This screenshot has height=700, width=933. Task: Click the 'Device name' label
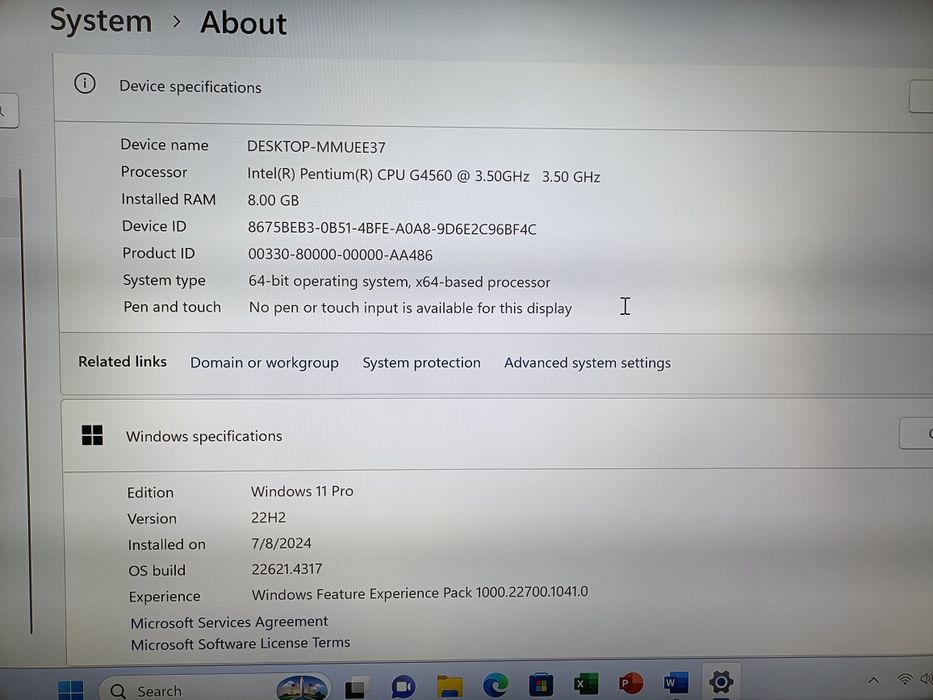coord(164,145)
